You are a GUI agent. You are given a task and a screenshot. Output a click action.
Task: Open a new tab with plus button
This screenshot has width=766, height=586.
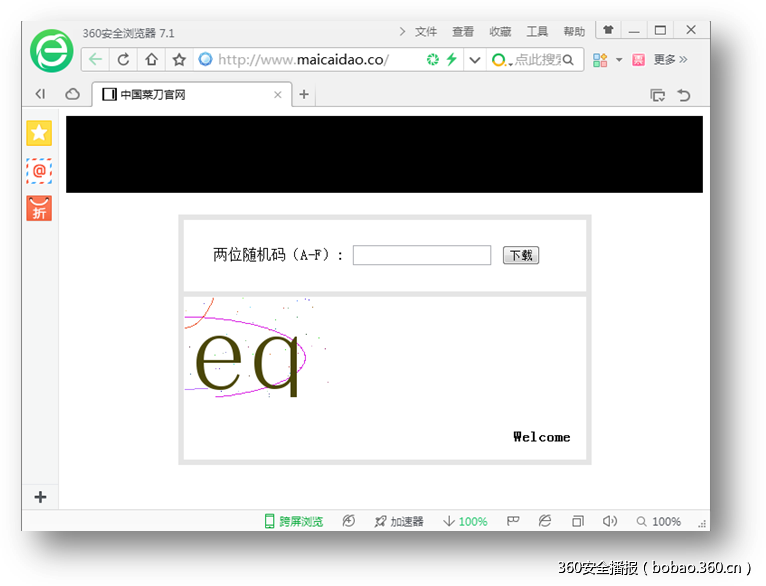(x=304, y=95)
